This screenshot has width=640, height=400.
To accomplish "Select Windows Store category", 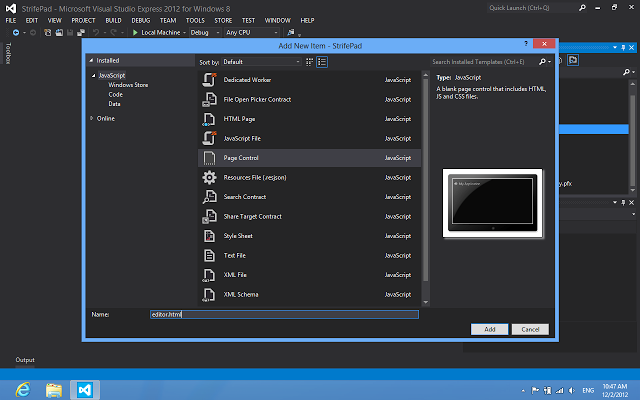I will 128,85.
